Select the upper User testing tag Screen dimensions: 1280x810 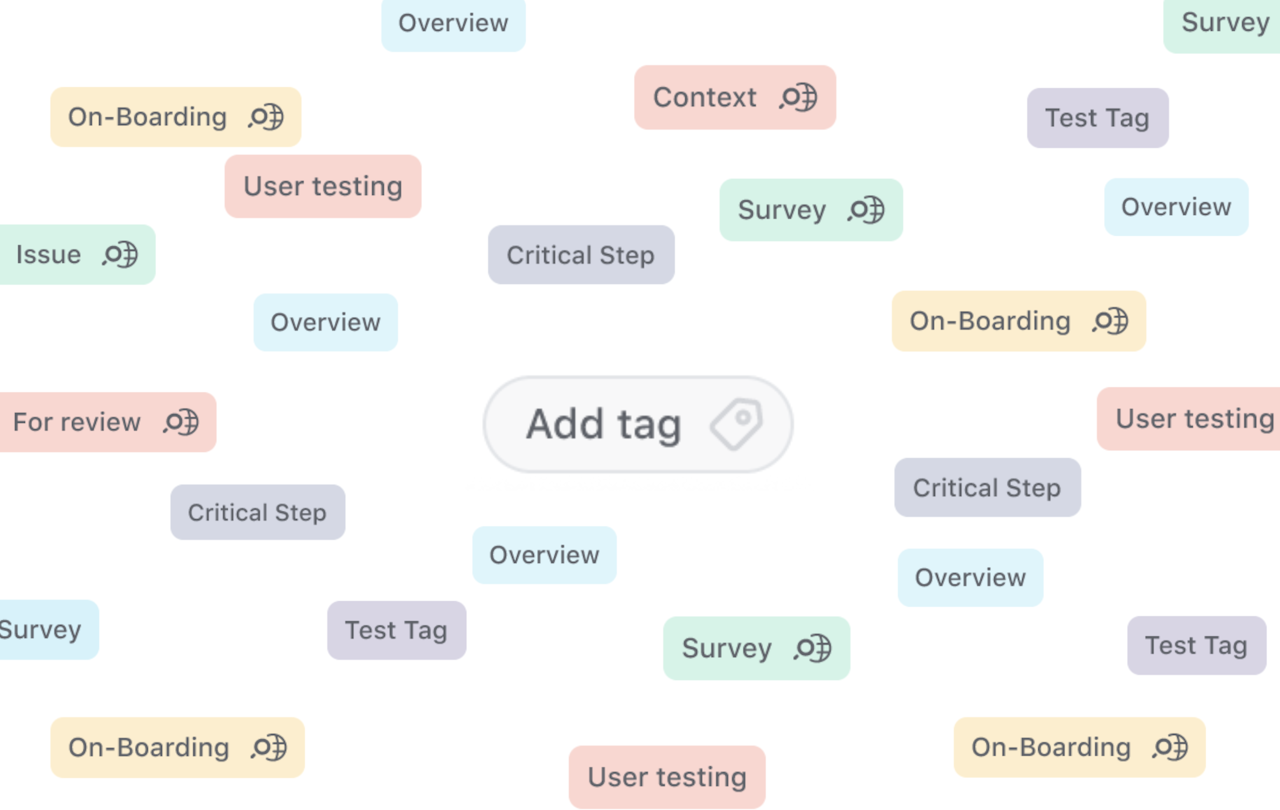pyautogui.click(x=322, y=187)
